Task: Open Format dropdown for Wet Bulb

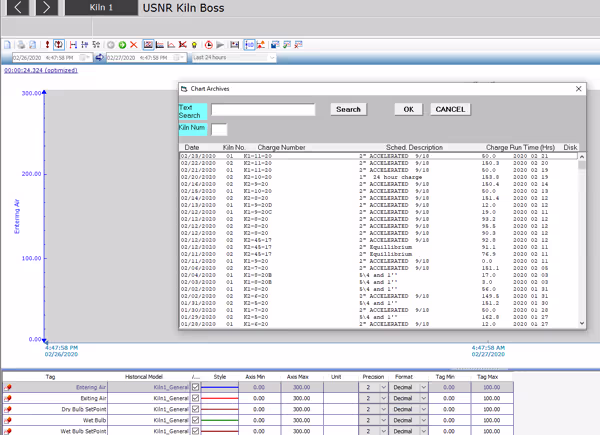Action: (424, 420)
